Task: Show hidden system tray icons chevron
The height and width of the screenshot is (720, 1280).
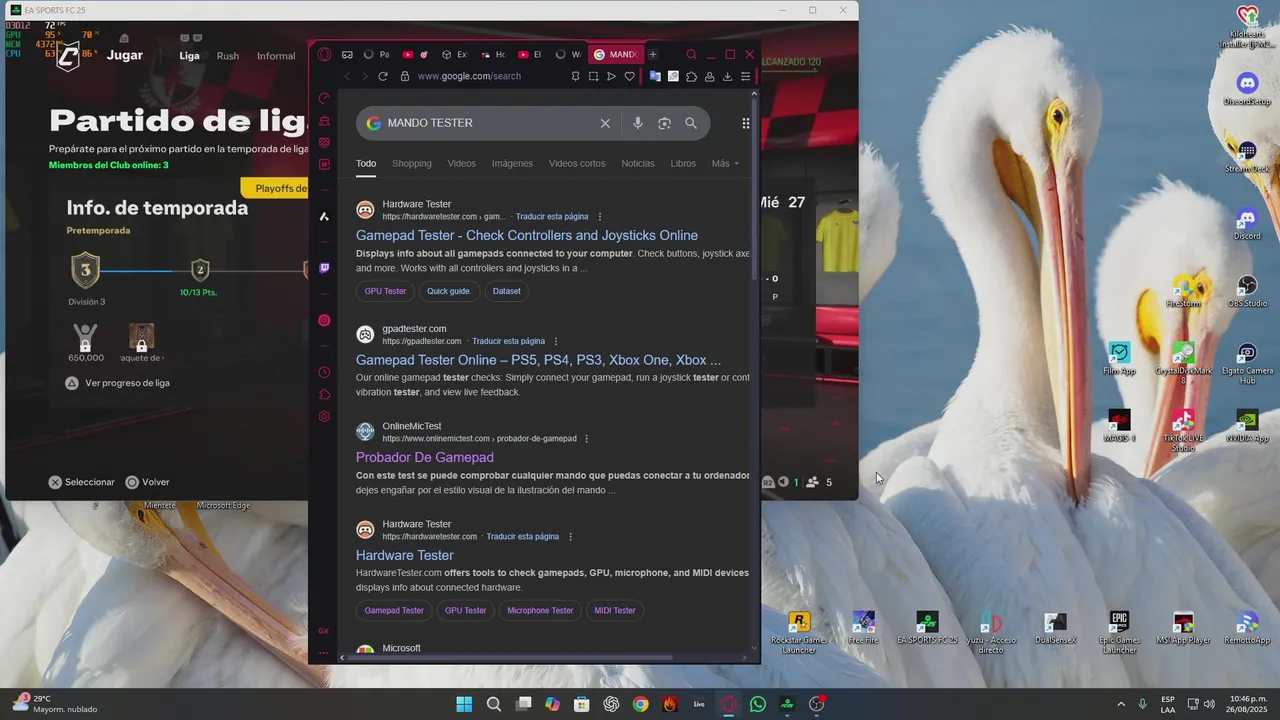Action: coord(1120,704)
